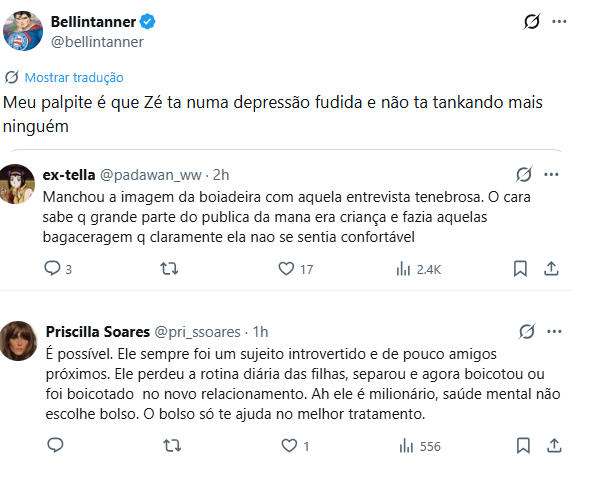
Task: Share Priscilla Soares' comment
Action: coord(550,446)
